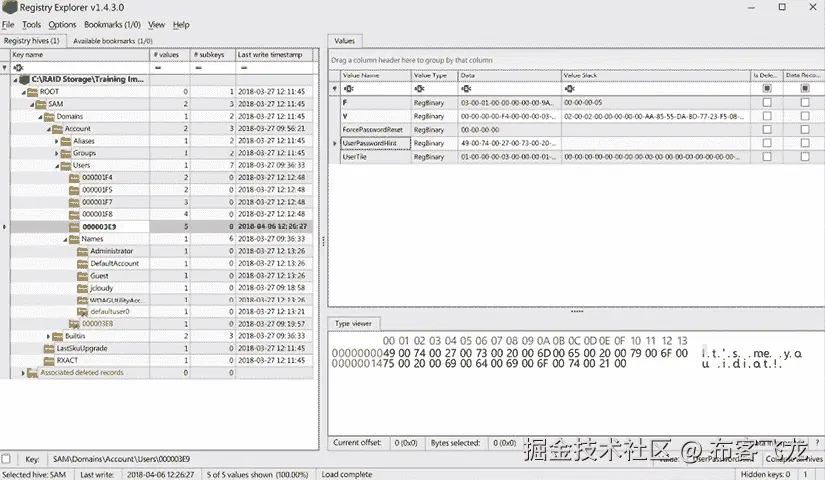Toggle Is Deleted checkbox for UserTile

click(767, 157)
